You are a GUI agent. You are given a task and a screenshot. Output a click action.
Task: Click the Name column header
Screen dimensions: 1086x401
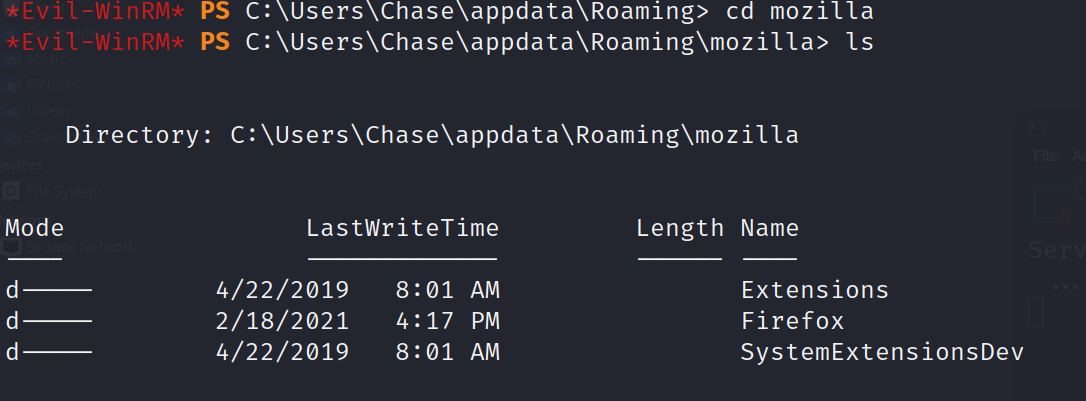tap(769, 228)
